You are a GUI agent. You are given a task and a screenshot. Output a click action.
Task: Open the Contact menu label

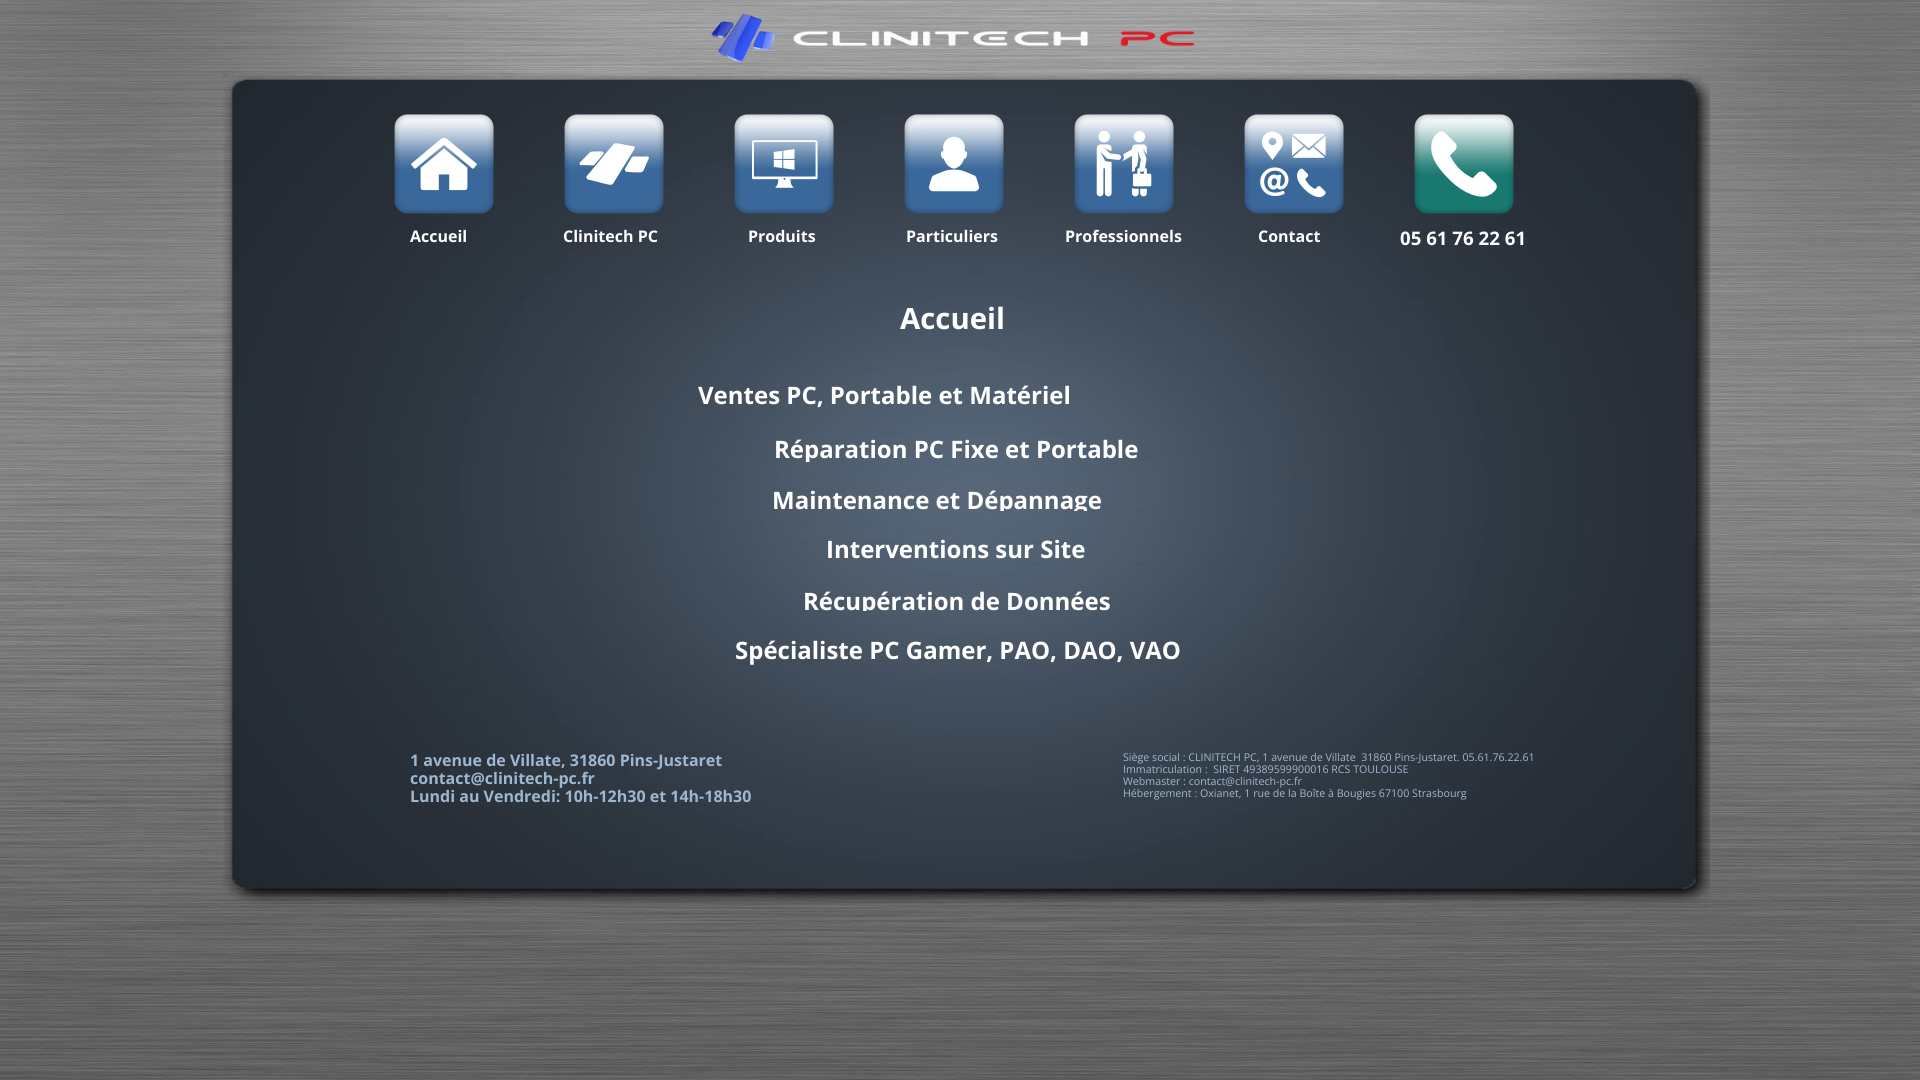tap(1289, 236)
